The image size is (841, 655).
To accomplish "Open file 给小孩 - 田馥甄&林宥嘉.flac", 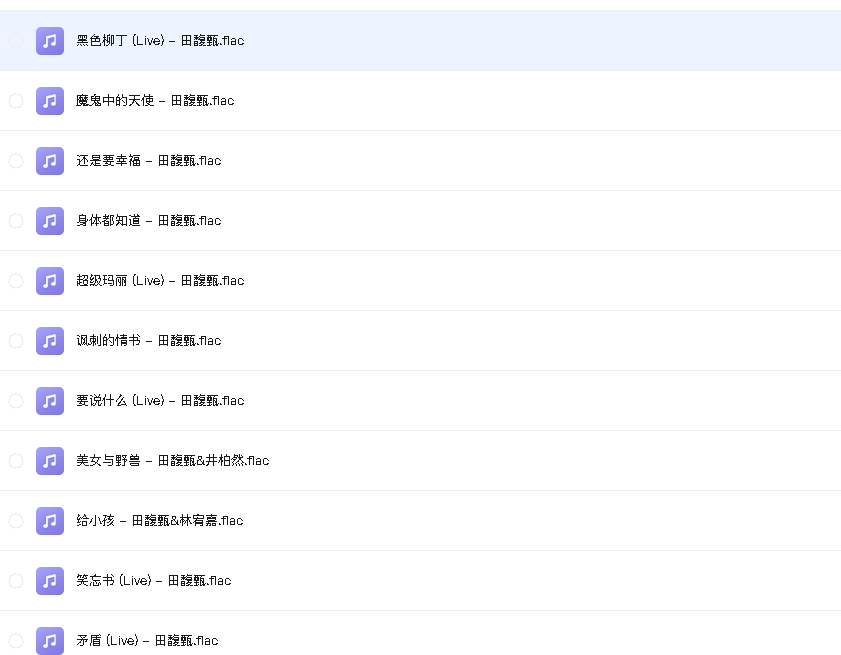I will pyautogui.click(x=160, y=521).
